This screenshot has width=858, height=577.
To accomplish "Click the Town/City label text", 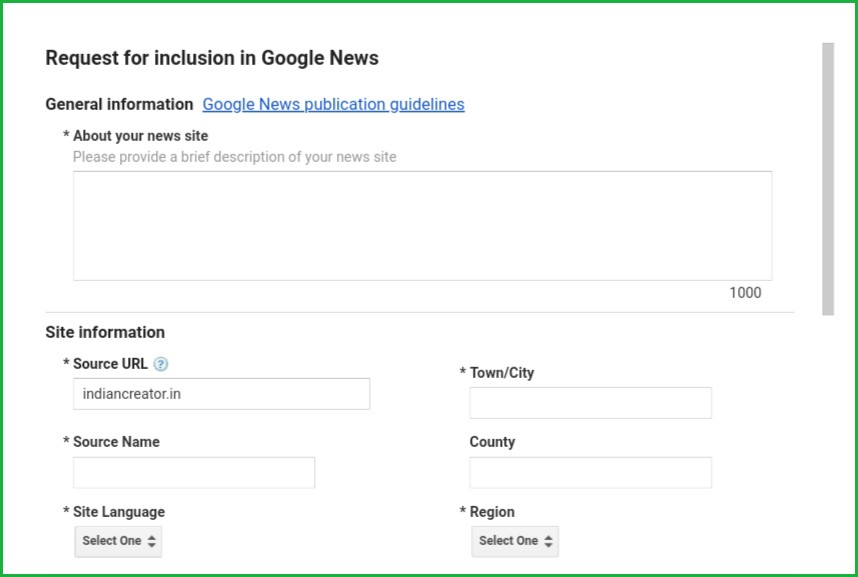I will 502,373.
